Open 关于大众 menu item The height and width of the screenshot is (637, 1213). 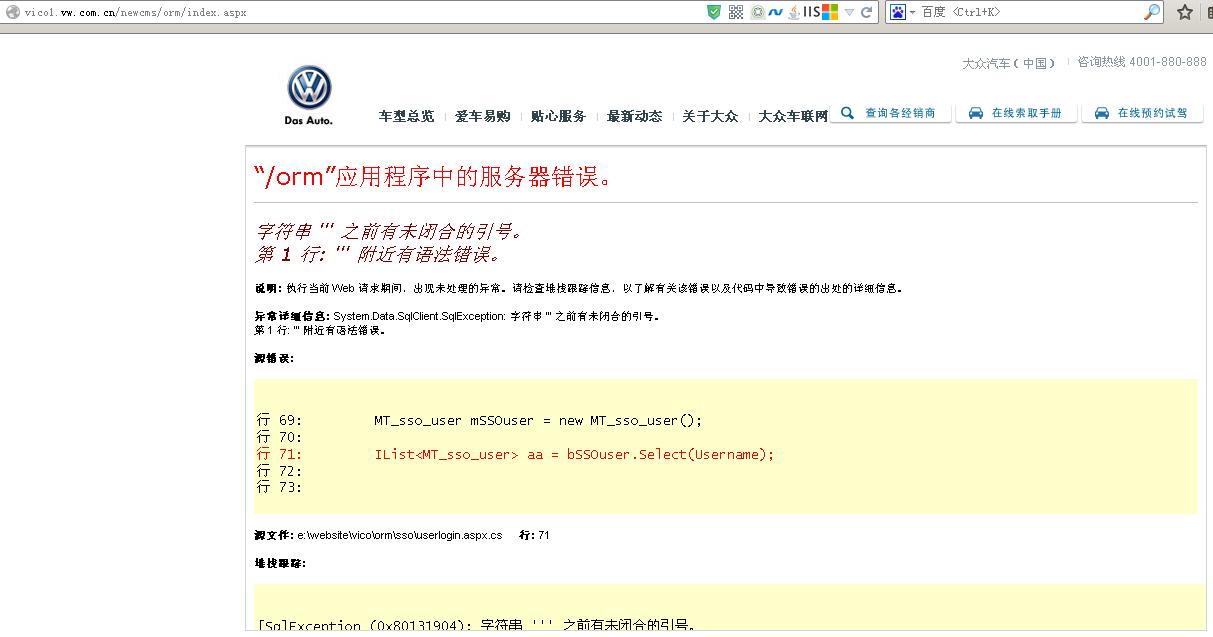pos(710,116)
